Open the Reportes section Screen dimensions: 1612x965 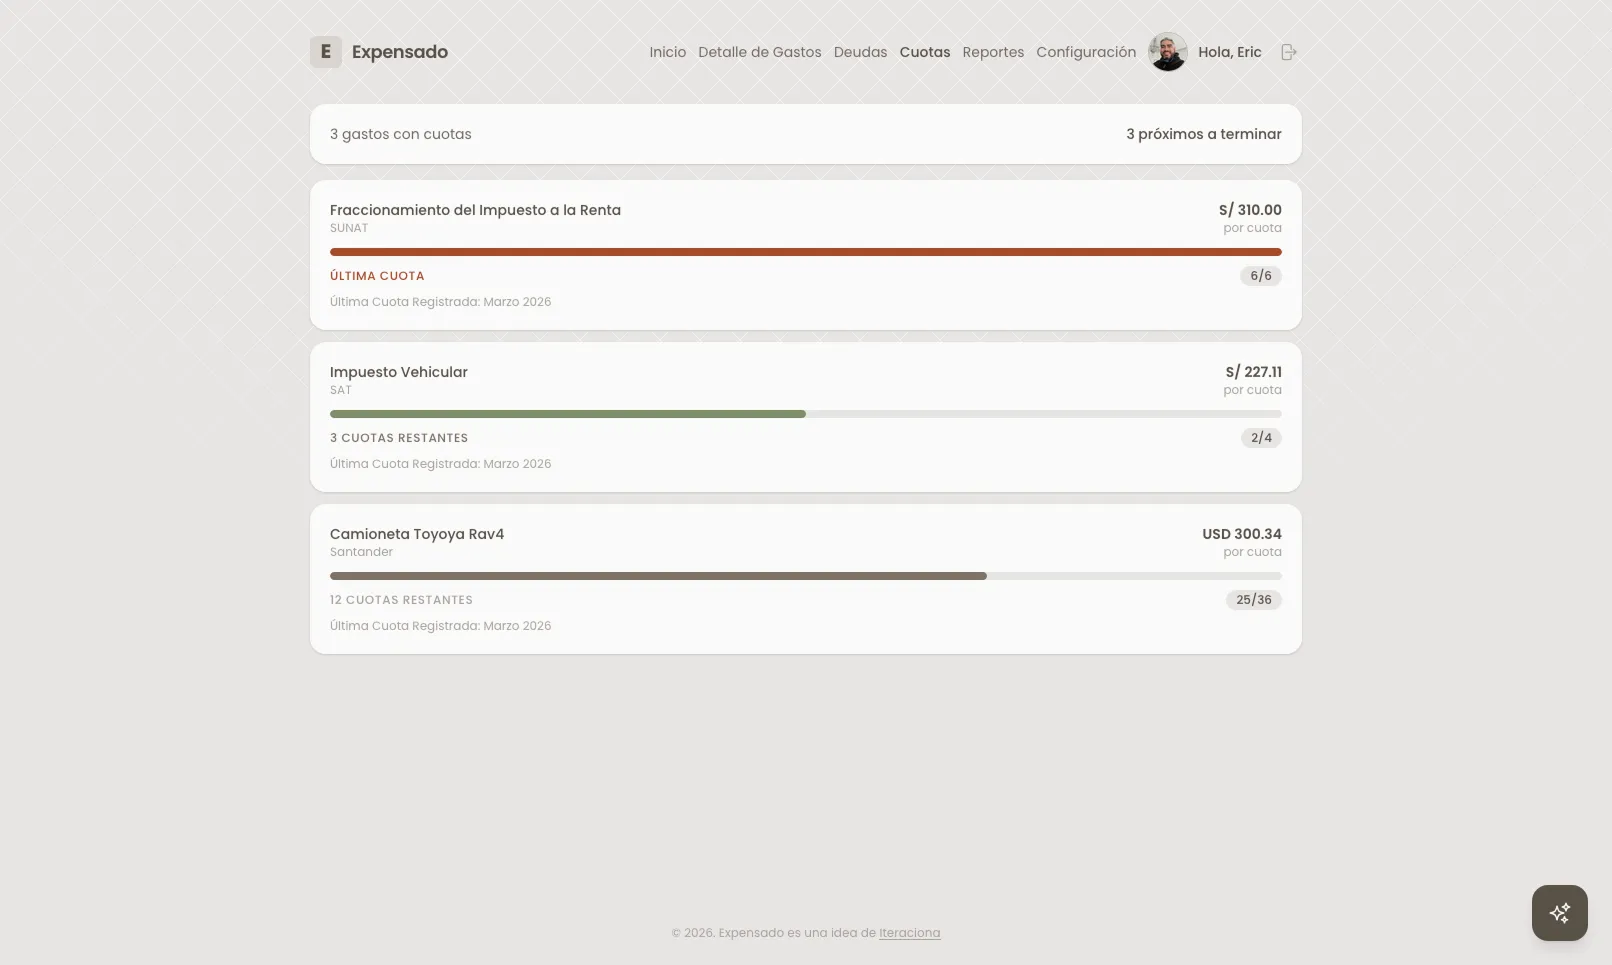click(x=993, y=52)
